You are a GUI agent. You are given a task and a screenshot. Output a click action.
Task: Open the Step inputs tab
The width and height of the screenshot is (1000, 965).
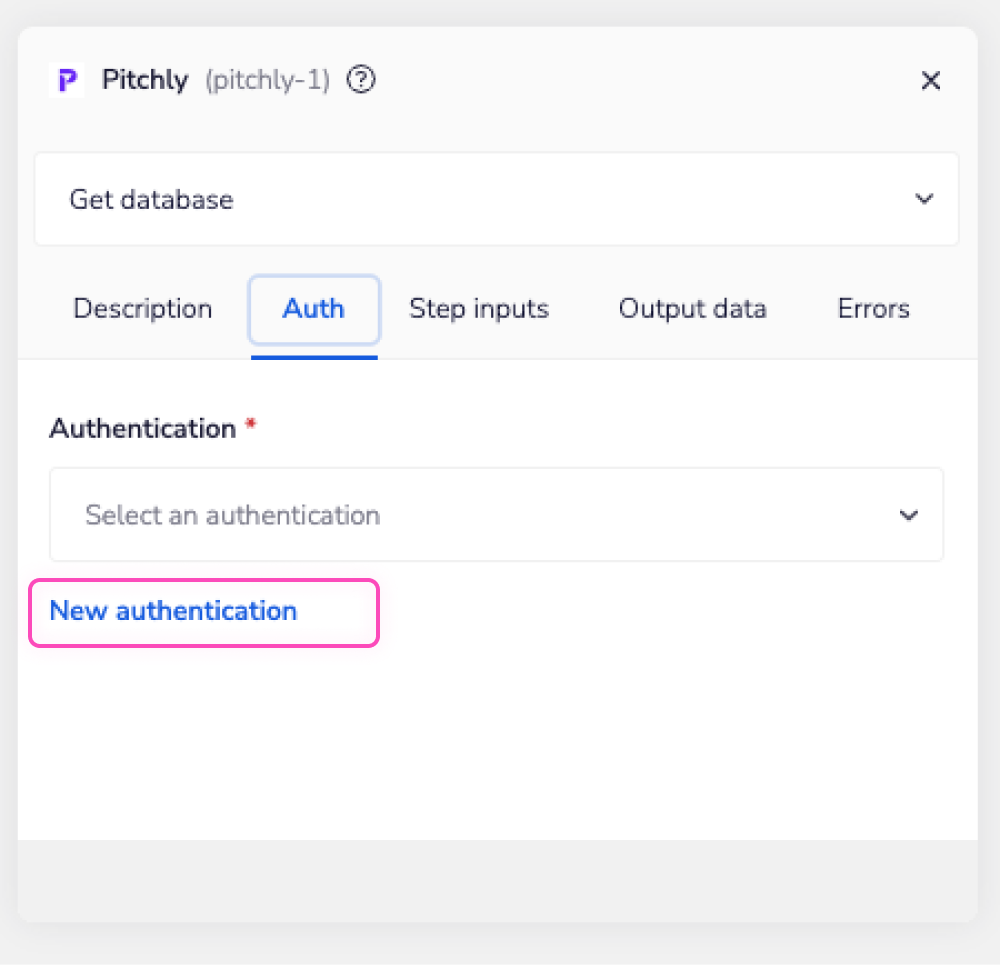(479, 309)
